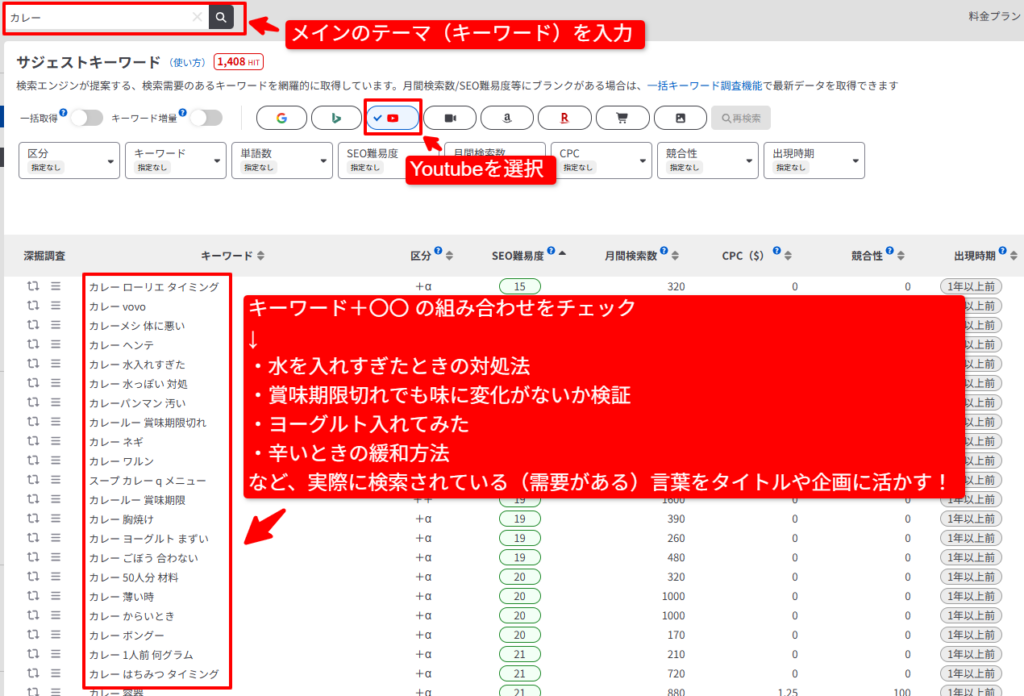This screenshot has height=696, width=1024.
Task: Open the 料金プラン link
Action: pos(995,17)
